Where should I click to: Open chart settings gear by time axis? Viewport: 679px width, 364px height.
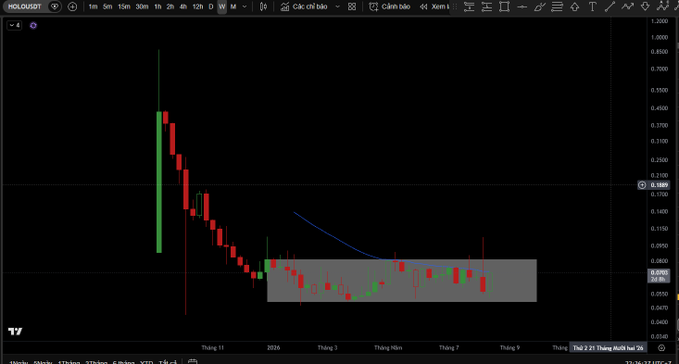(661, 348)
